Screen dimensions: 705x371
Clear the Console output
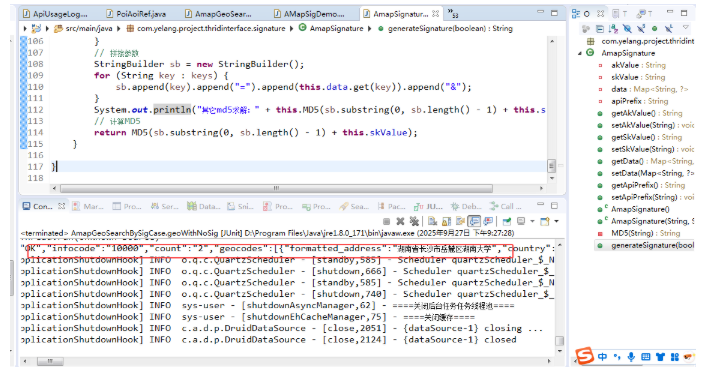click(433, 221)
